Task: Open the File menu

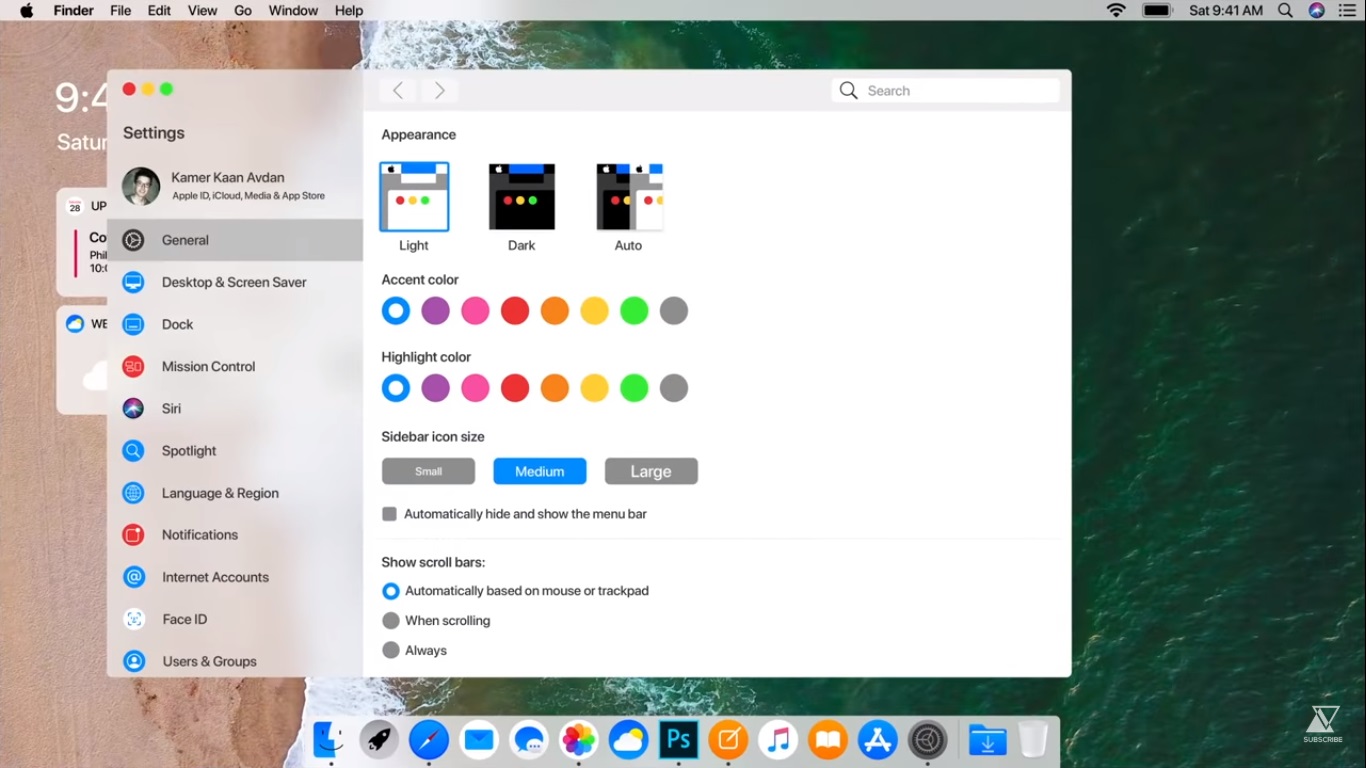Action: [121, 10]
